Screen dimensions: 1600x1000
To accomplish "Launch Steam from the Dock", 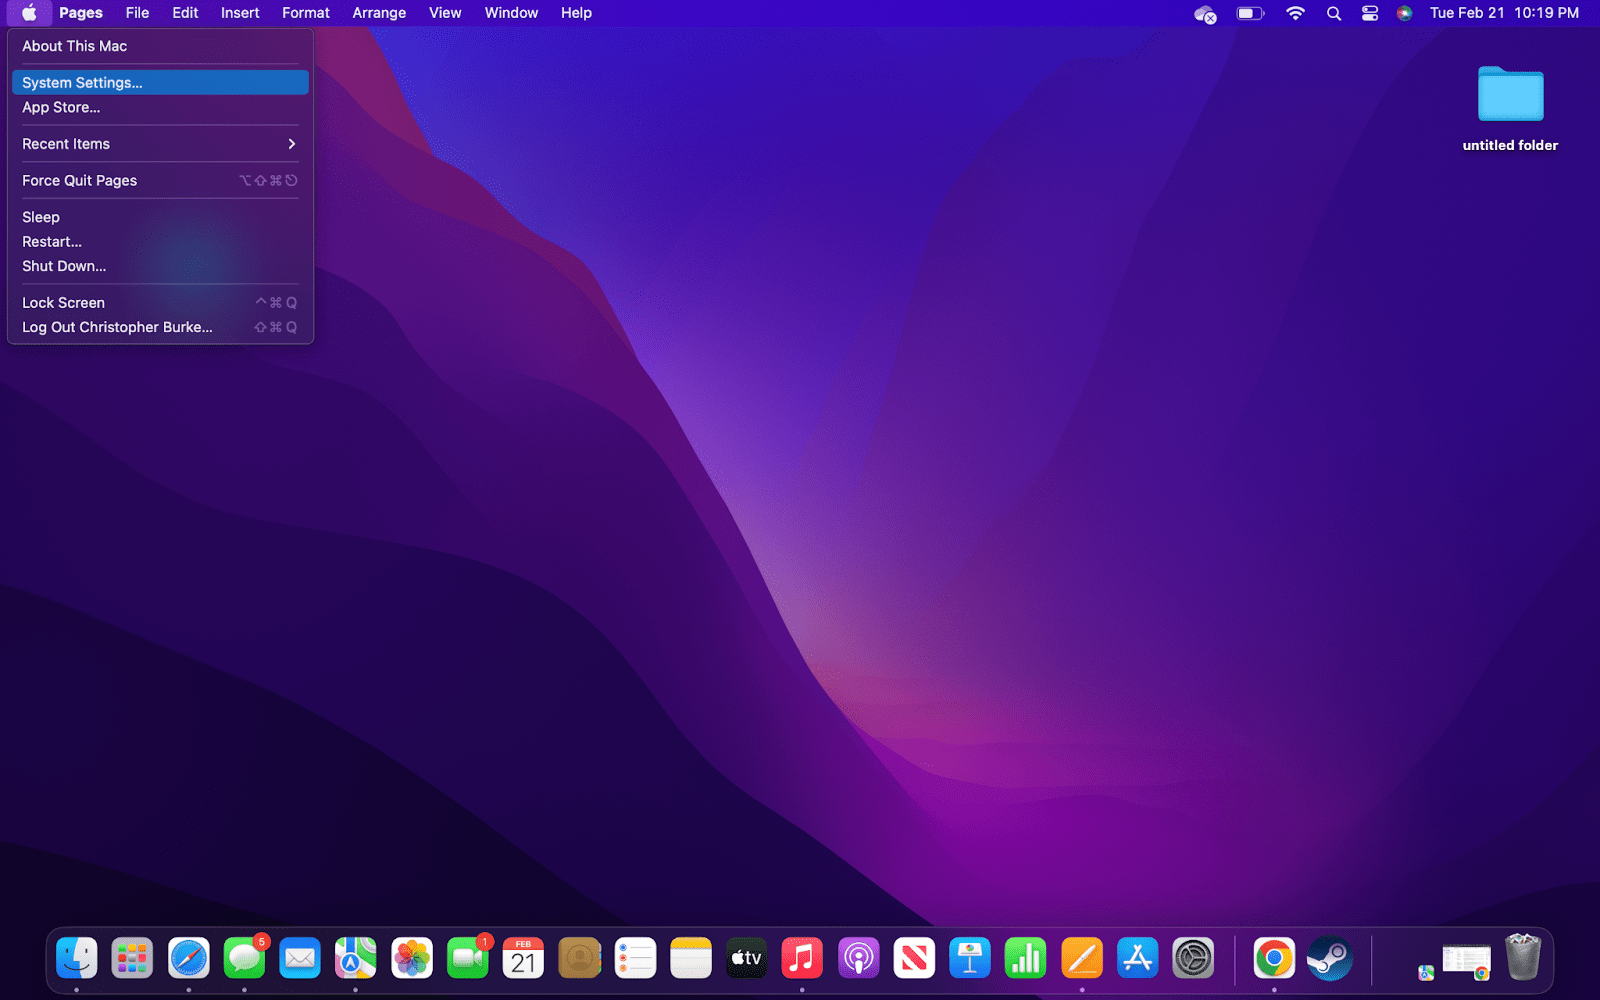I will (1330, 957).
